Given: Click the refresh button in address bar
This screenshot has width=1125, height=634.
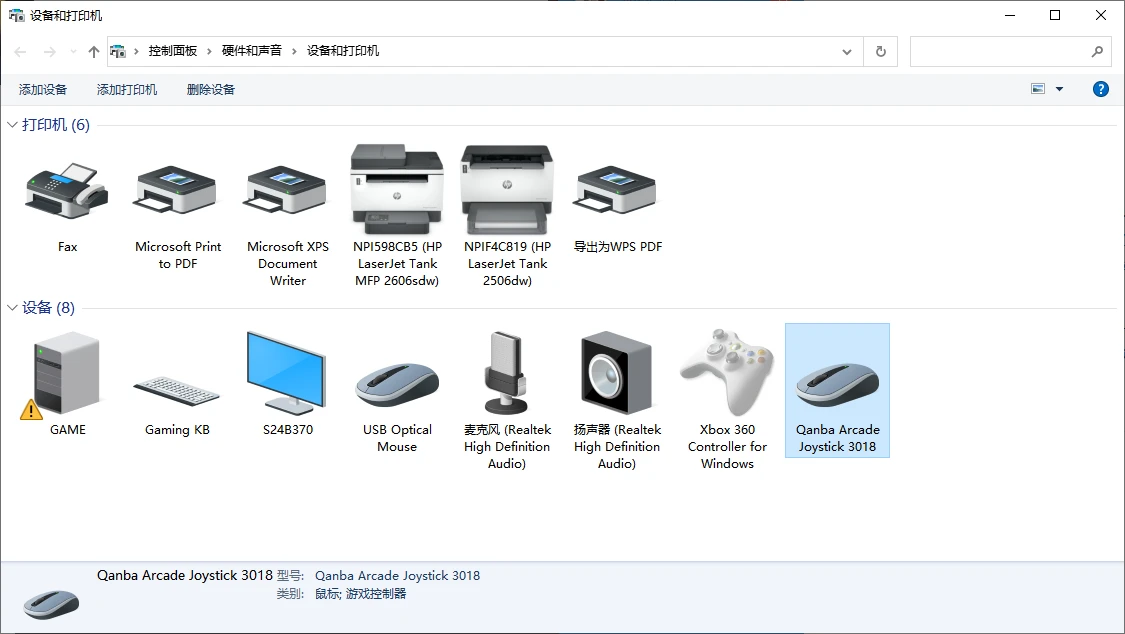Looking at the screenshot, I should [x=880, y=52].
